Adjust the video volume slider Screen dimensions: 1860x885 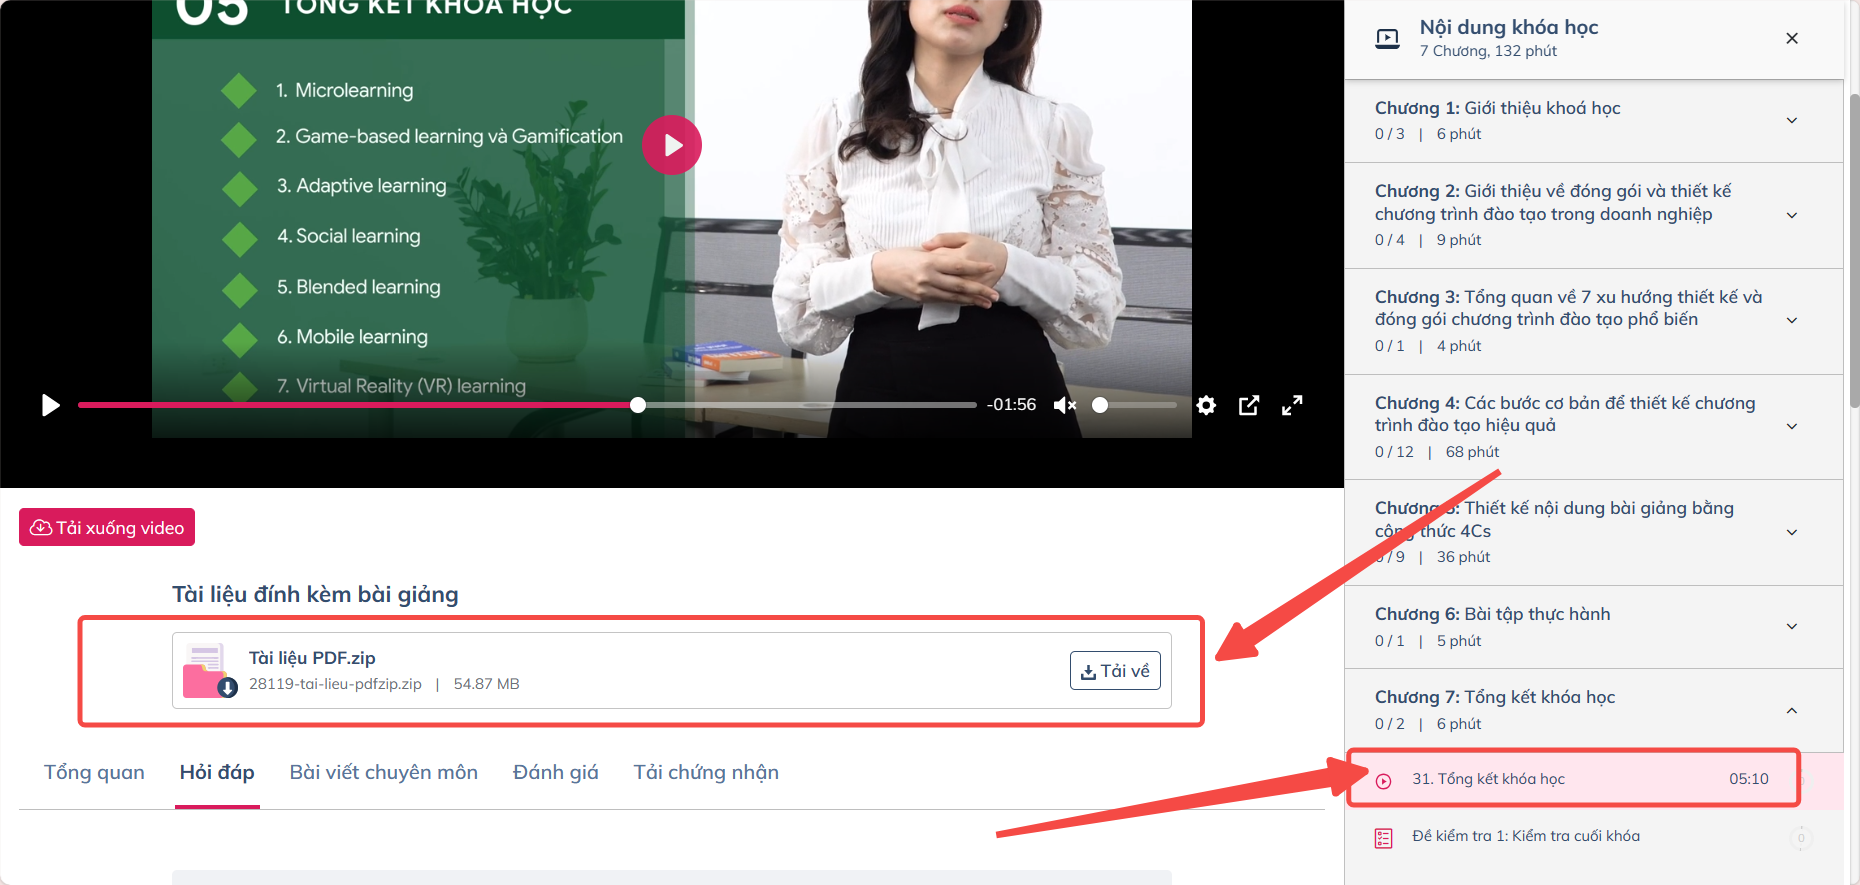pyautogui.click(x=1135, y=405)
